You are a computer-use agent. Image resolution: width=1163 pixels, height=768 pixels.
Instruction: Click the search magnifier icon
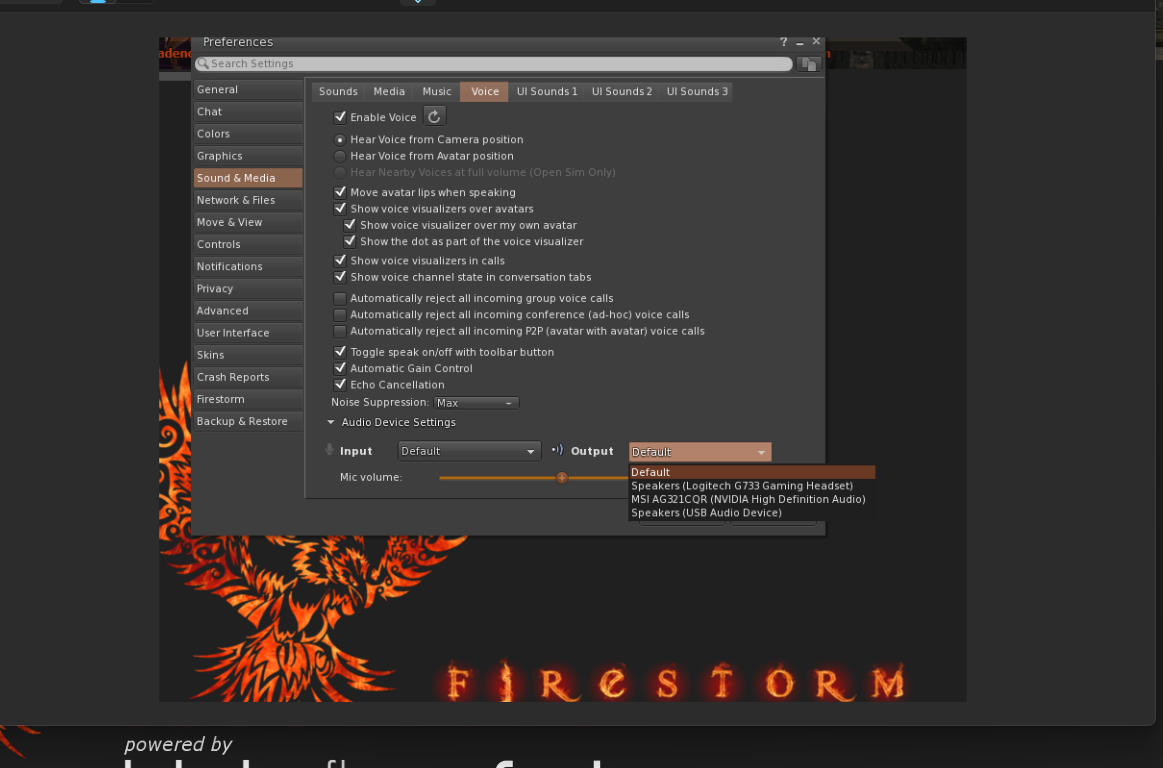click(202, 64)
